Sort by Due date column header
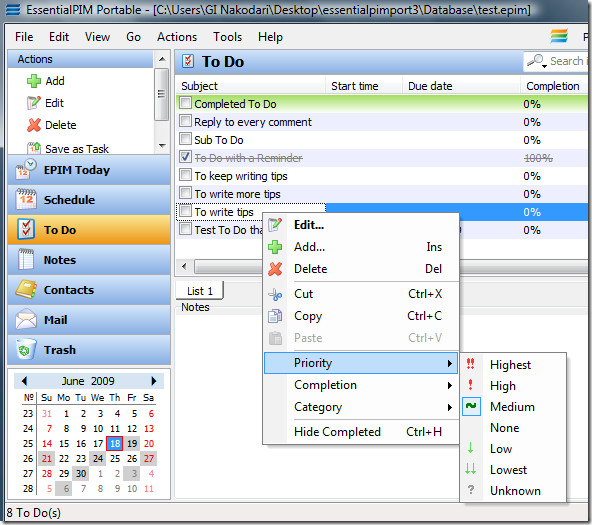This screenshot has height=525, width=592. (461, 86)
